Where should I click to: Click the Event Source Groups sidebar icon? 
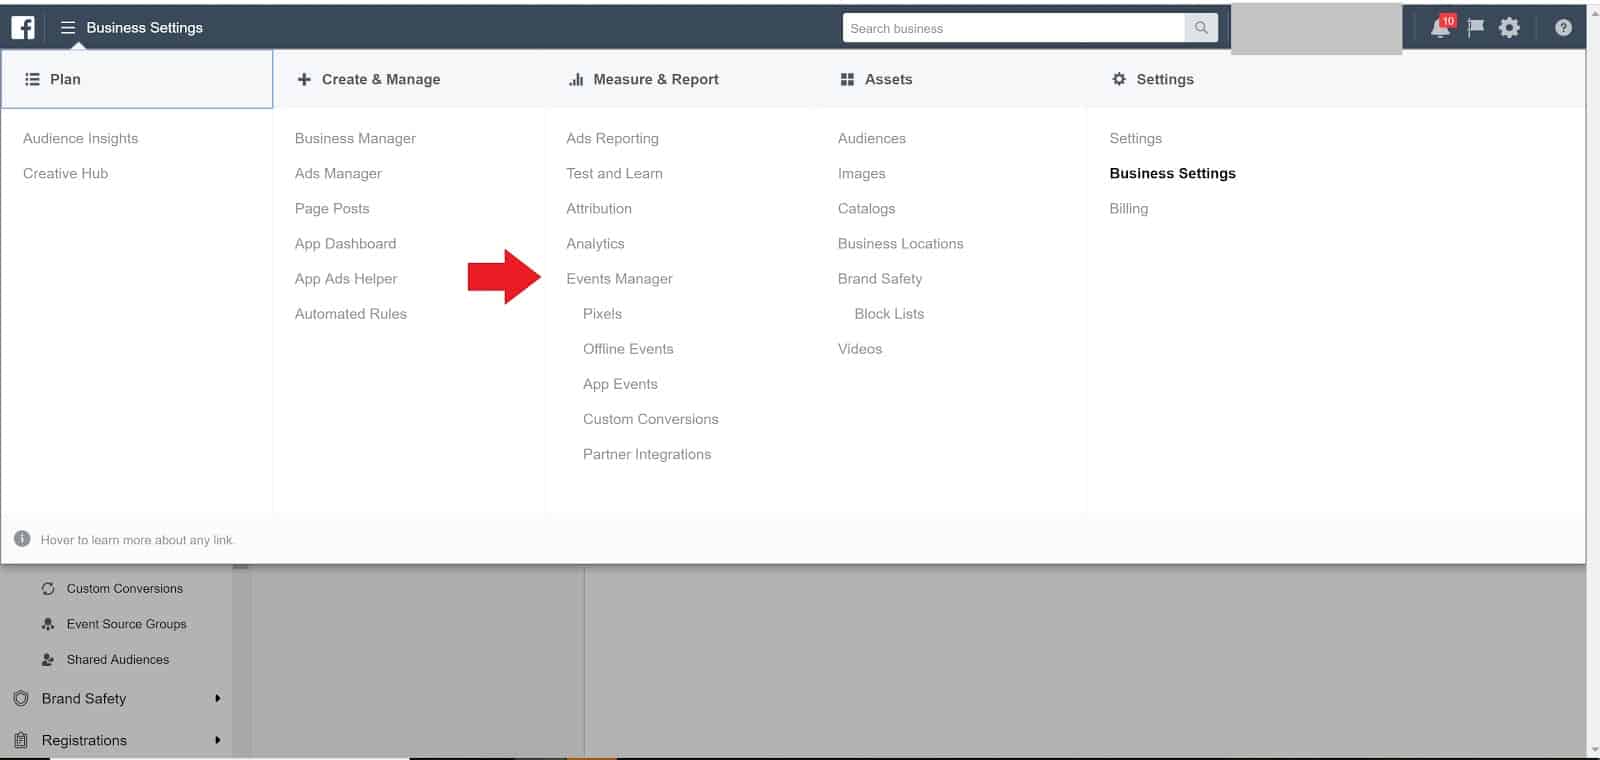pos(48,624)
